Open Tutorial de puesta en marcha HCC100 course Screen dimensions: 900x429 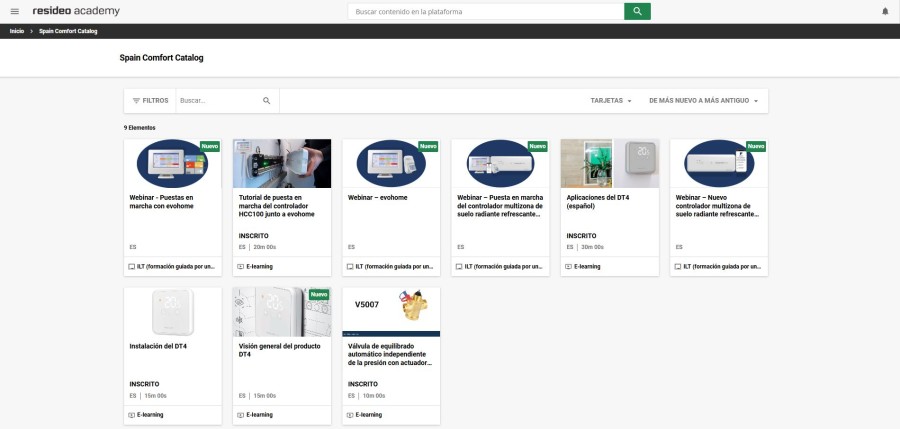(277, 206)
